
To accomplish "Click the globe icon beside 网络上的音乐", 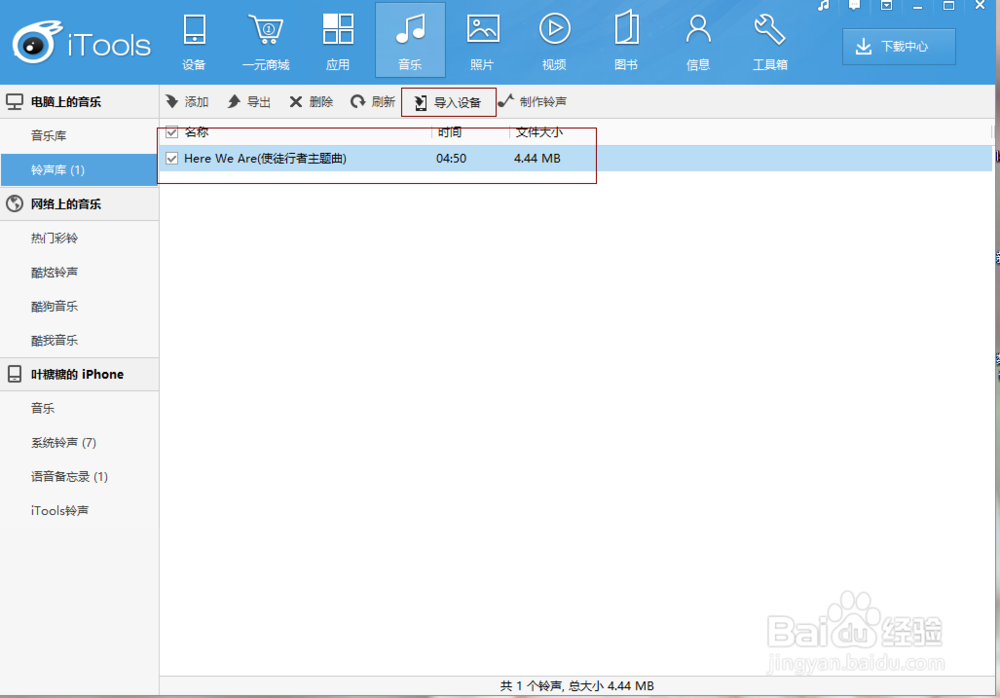I will coord(14,204).
